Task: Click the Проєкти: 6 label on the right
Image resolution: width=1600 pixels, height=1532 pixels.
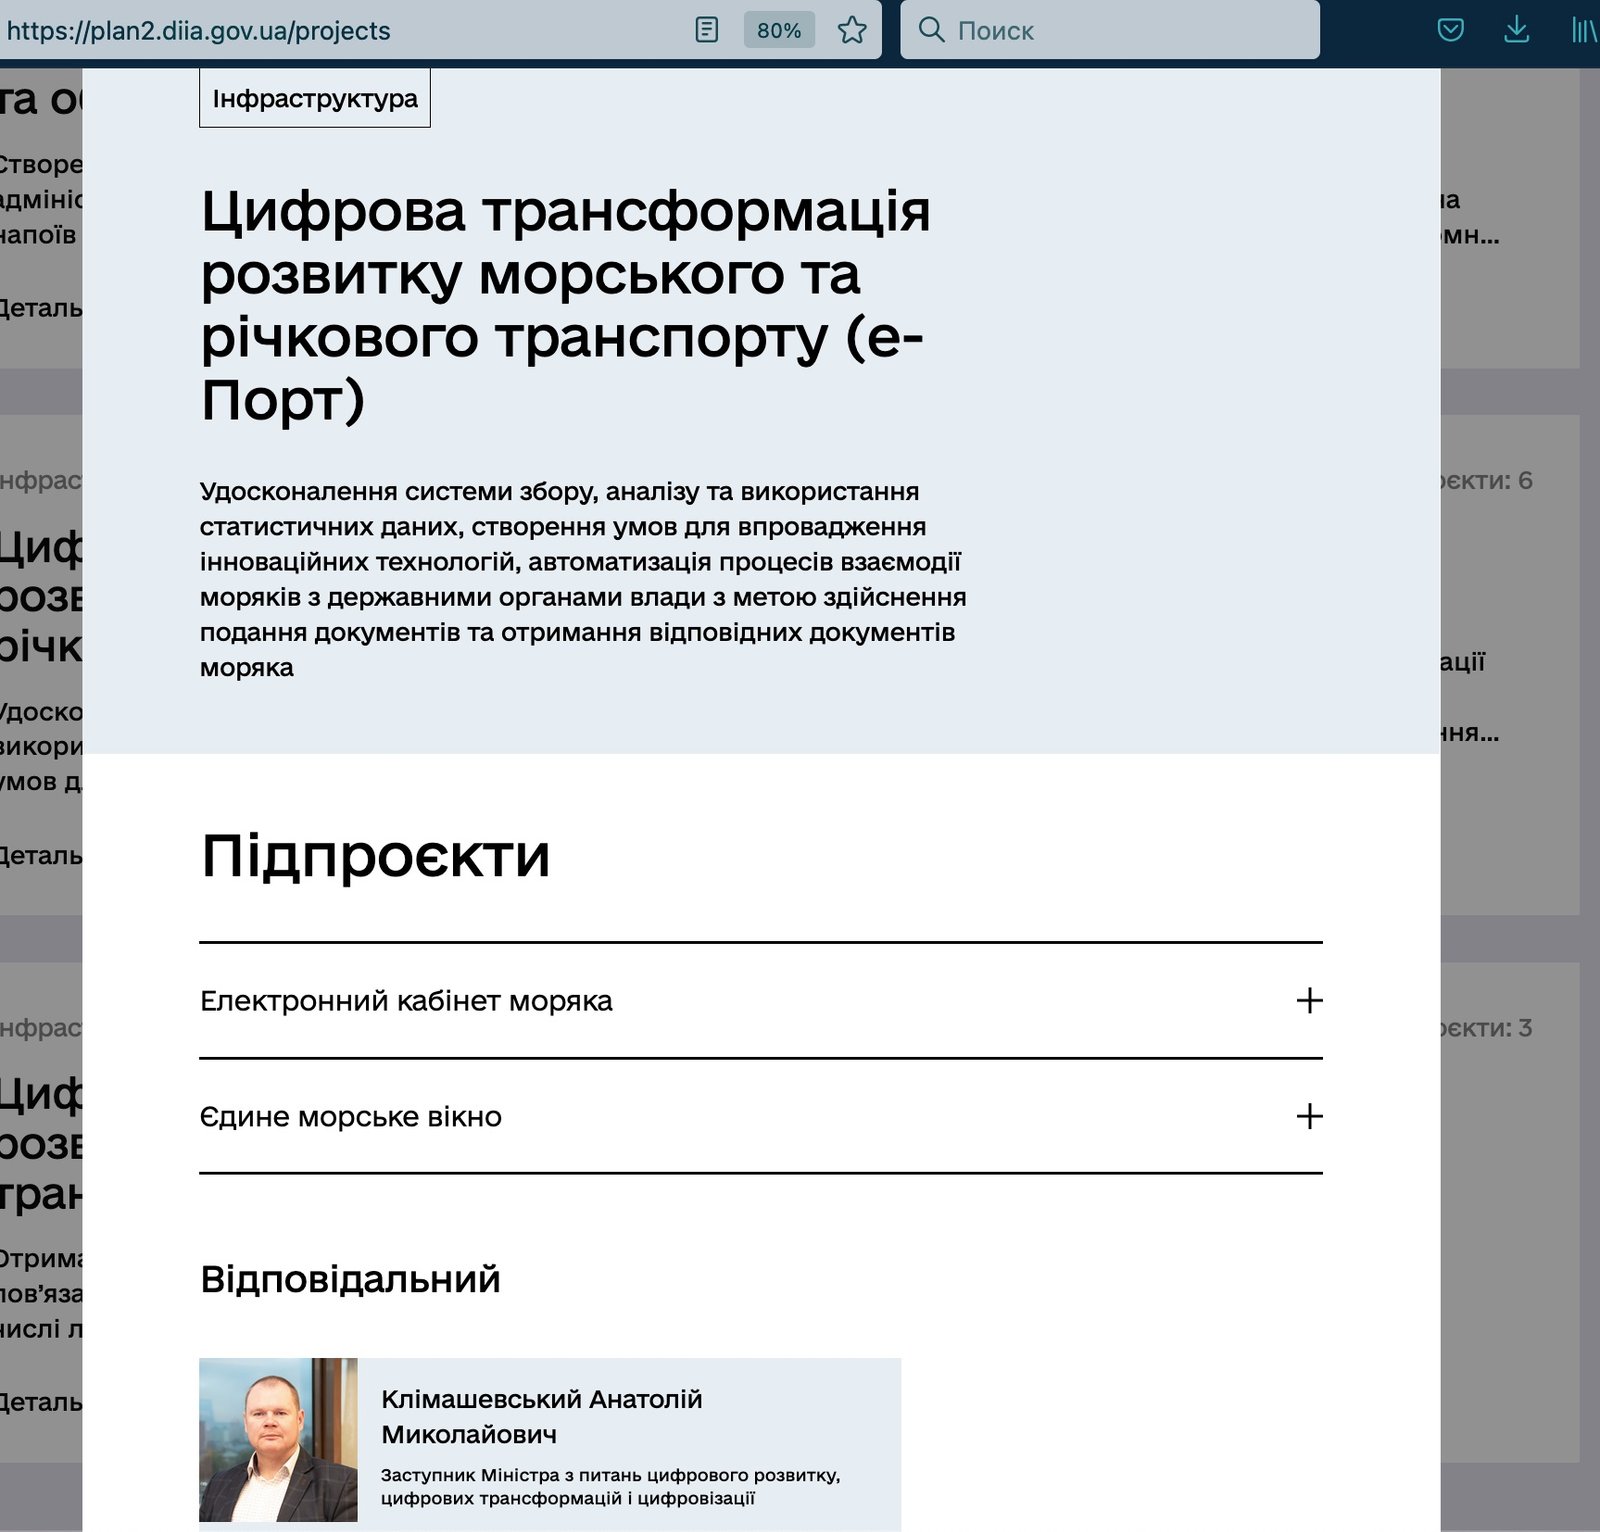Action: coord(1488,478)
